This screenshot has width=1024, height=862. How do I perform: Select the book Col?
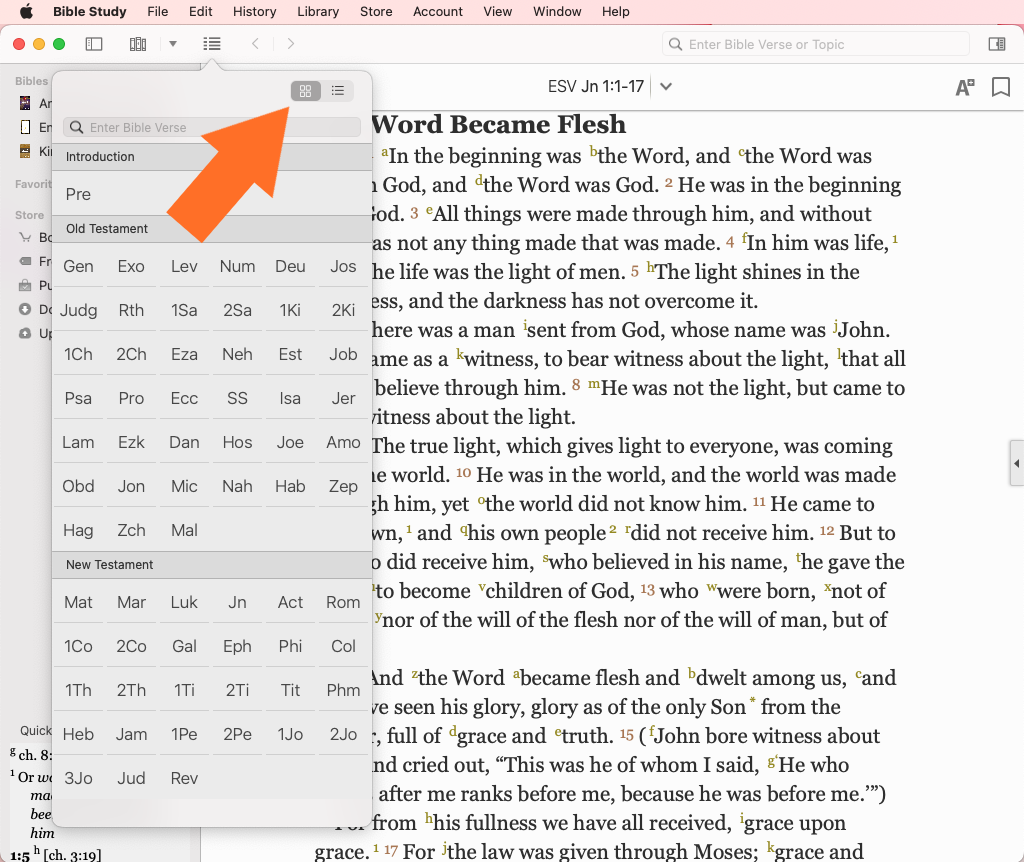[343, 646]
